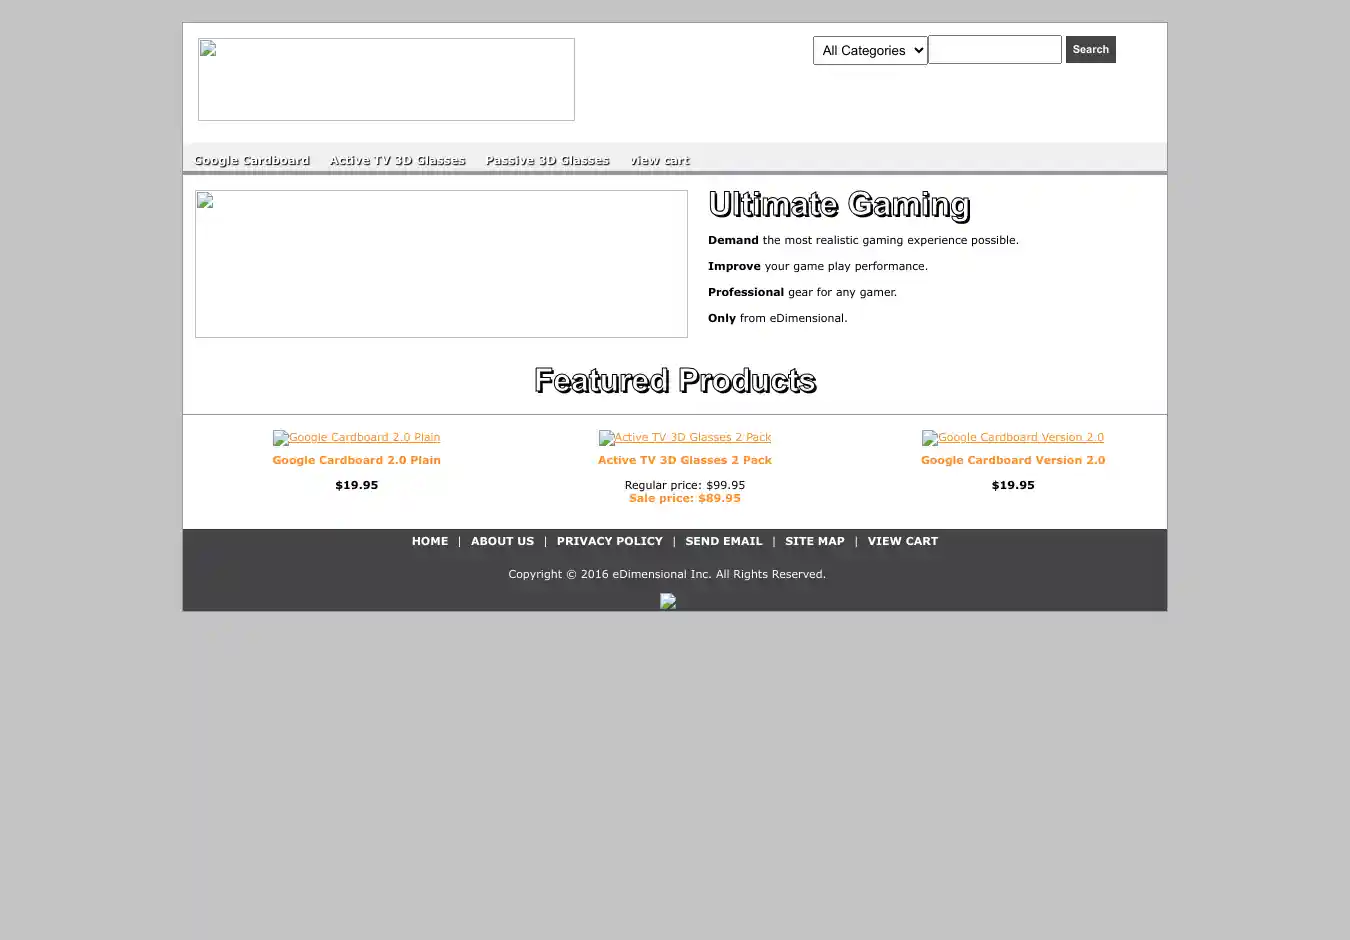This screenshot has width=1350, height=940.
Task: Open view cart in the top navigation
Action: (x=660, y=160)
